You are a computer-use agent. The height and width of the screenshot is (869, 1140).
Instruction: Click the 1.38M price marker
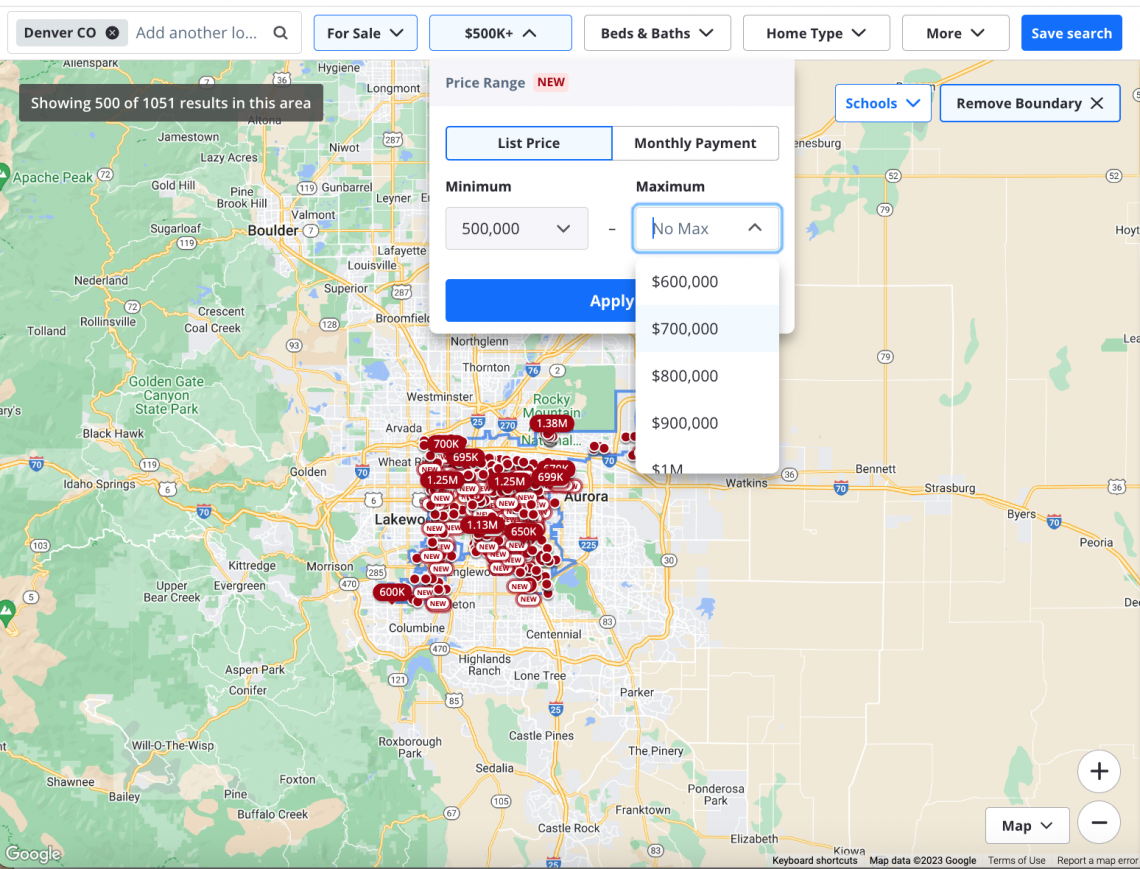[x=552, y=423]
